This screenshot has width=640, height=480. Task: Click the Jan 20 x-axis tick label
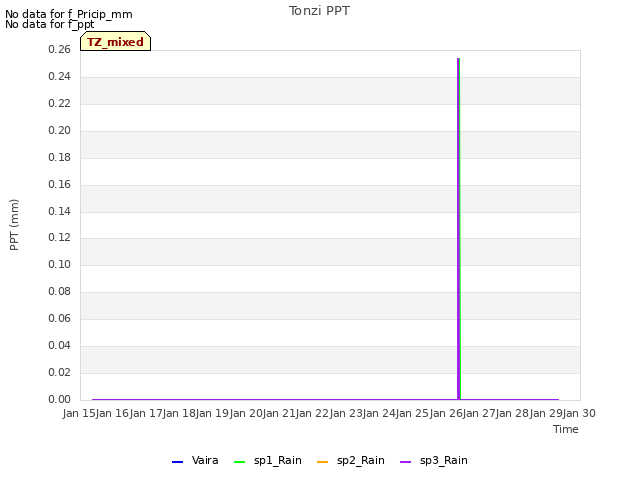point(246,413)
